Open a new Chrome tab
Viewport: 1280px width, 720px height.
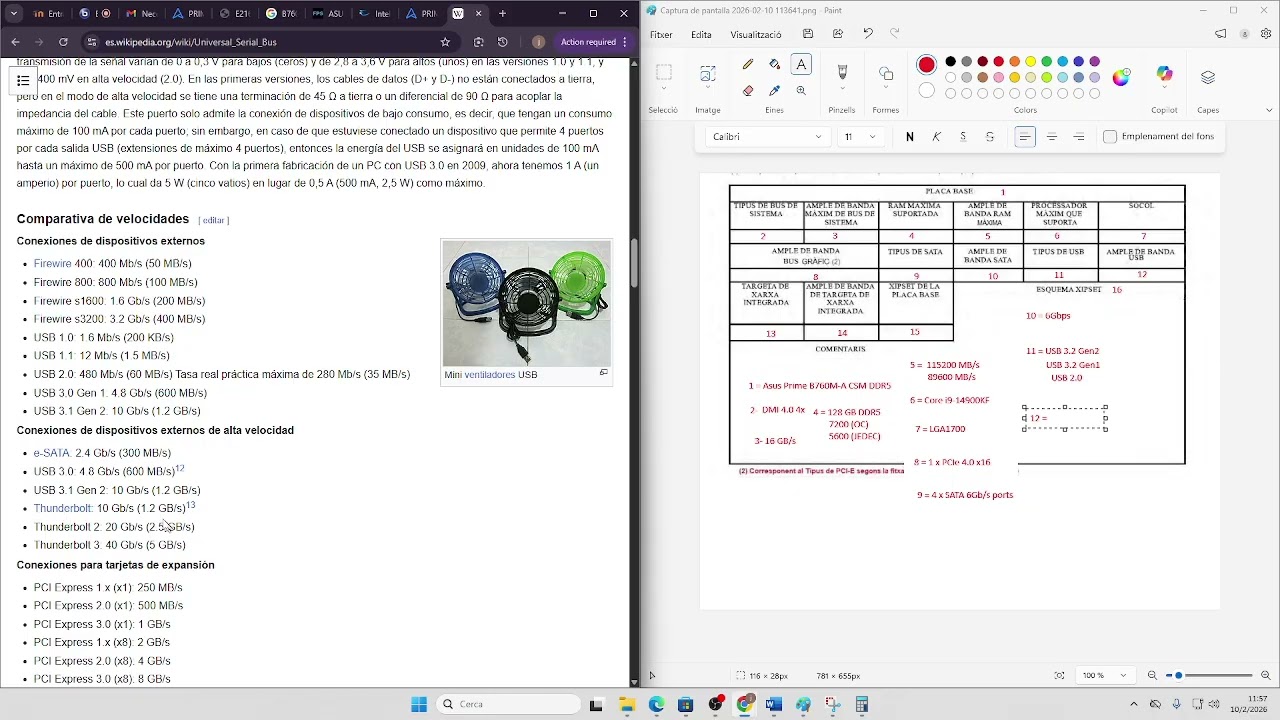502,14
